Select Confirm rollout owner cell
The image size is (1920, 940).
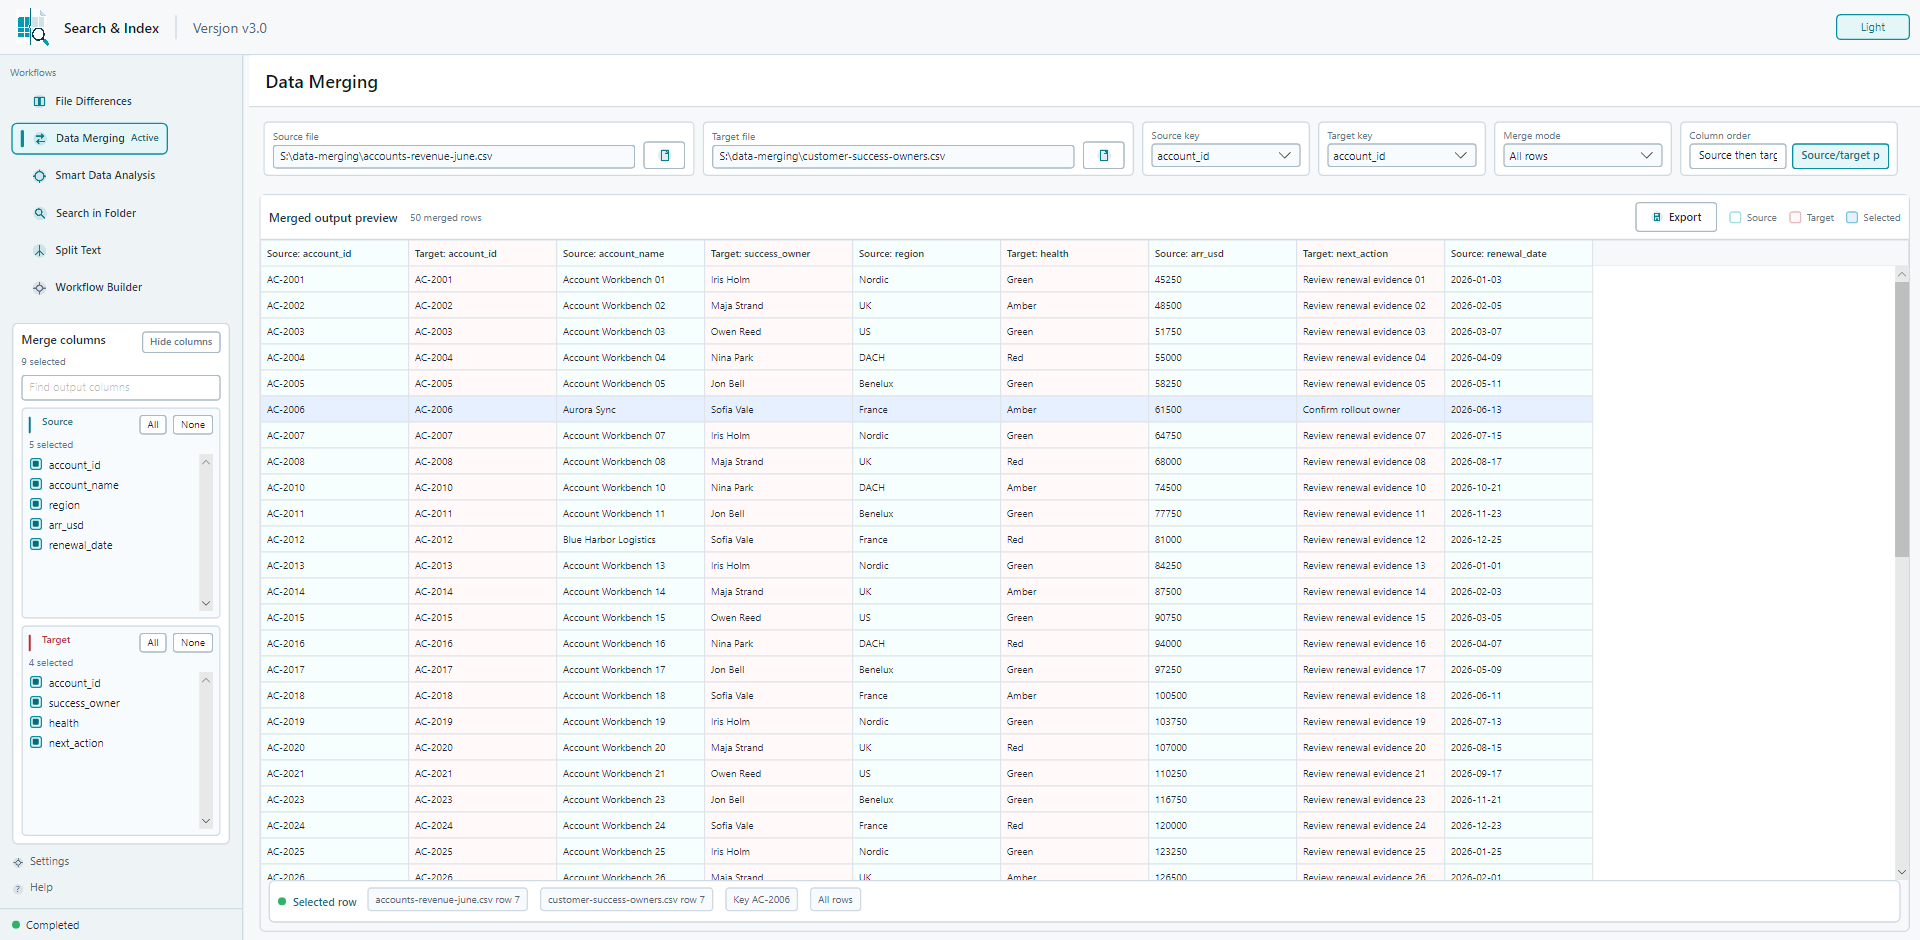click(1370, 410)
